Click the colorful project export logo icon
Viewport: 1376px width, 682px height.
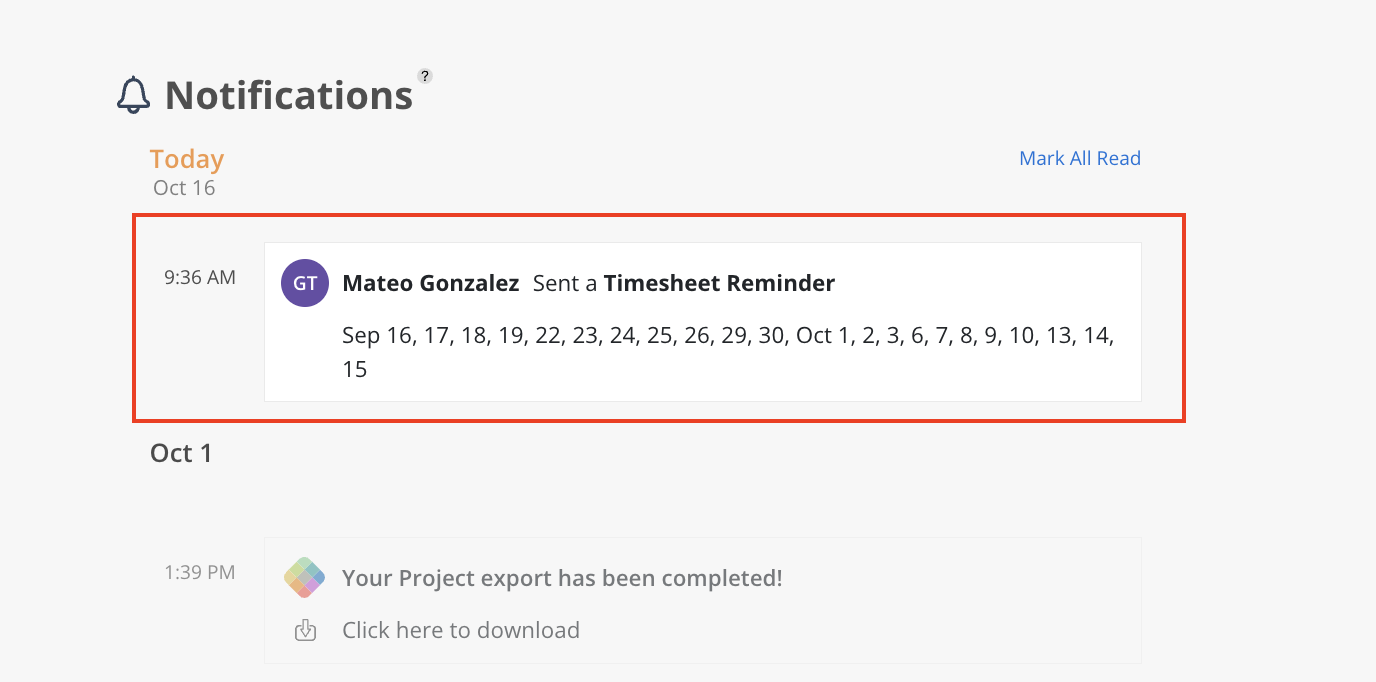305,578
